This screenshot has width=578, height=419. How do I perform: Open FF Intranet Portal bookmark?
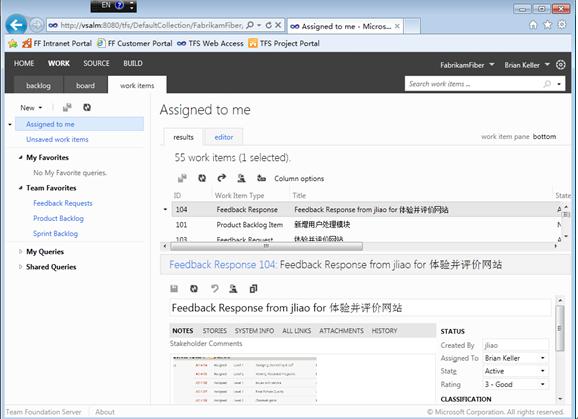point(57,43)
